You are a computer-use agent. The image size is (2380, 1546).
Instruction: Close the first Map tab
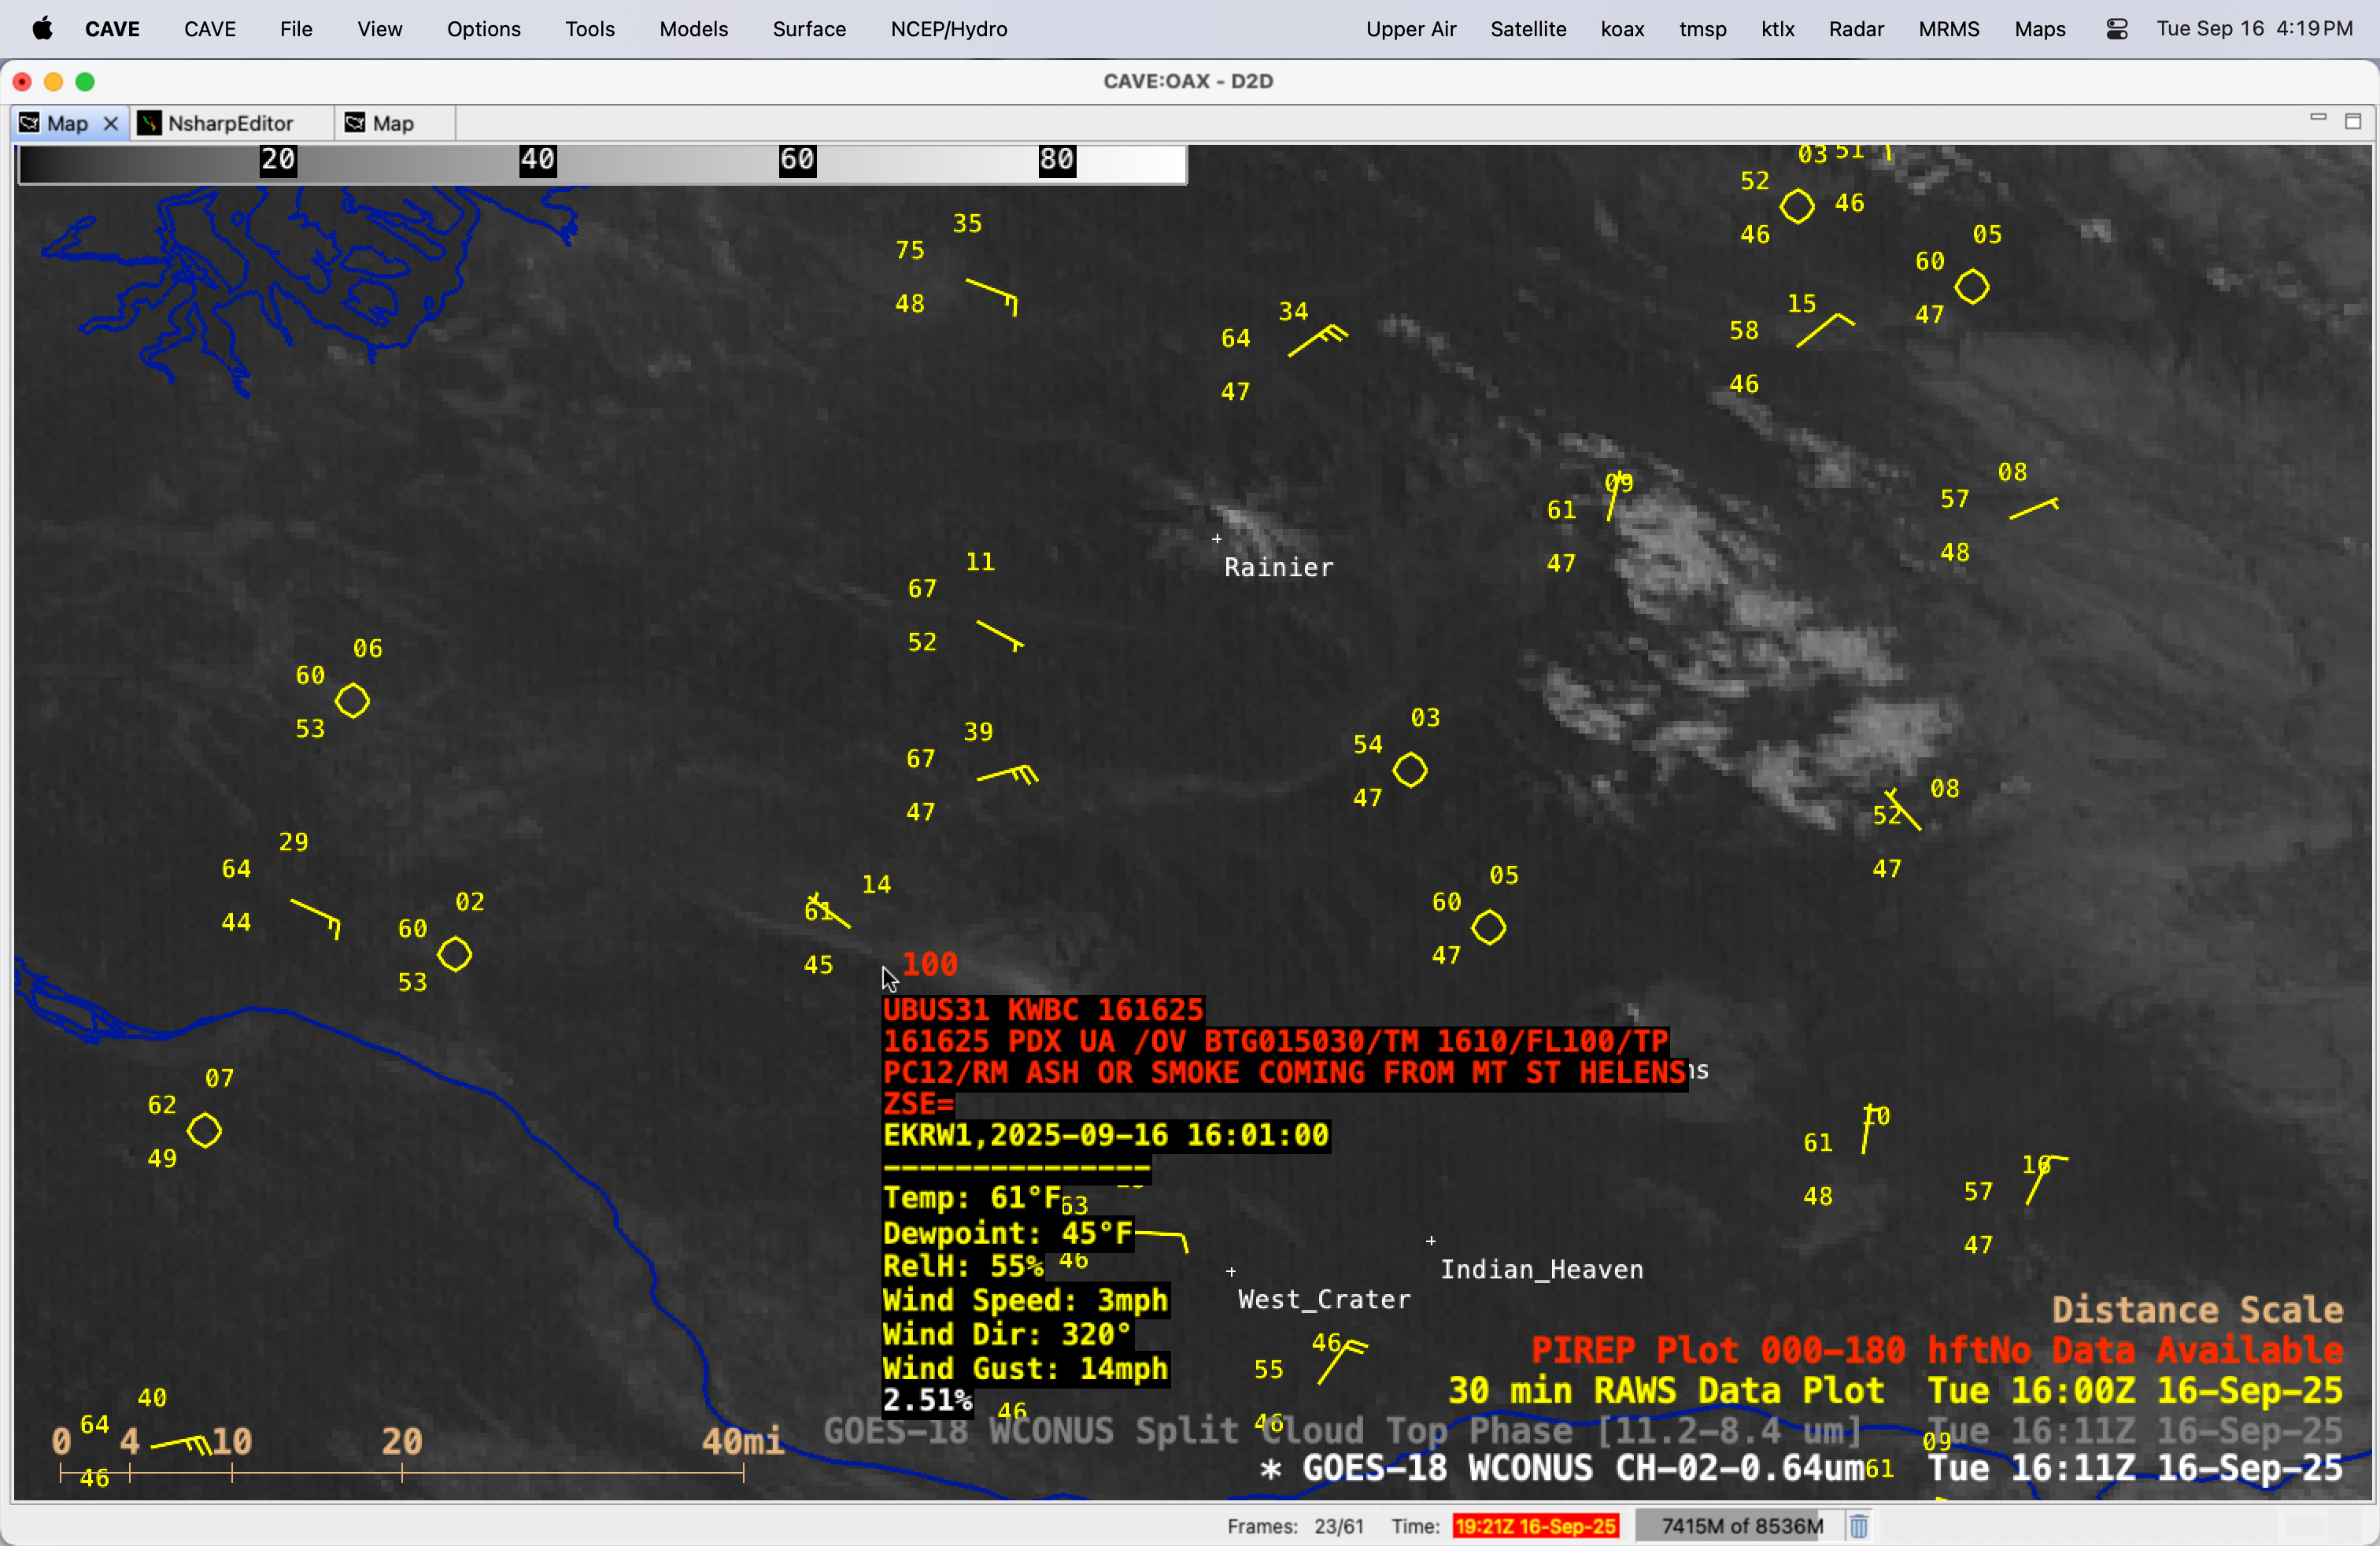point(111,123)
